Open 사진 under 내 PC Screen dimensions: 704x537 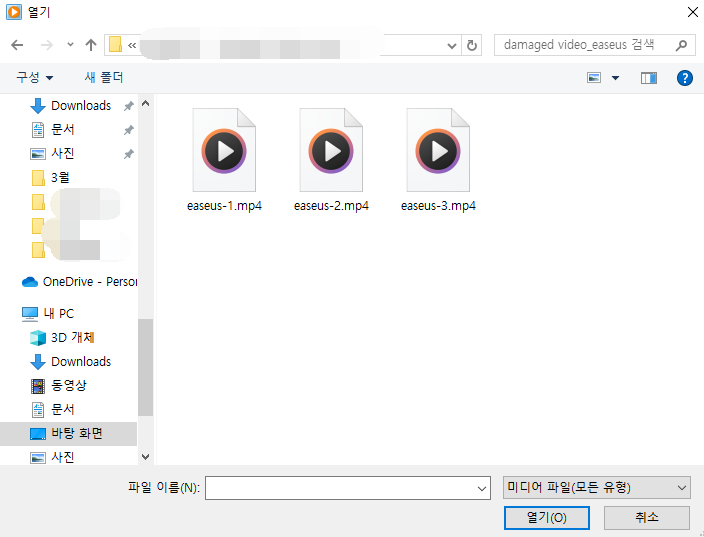point(62,458)
